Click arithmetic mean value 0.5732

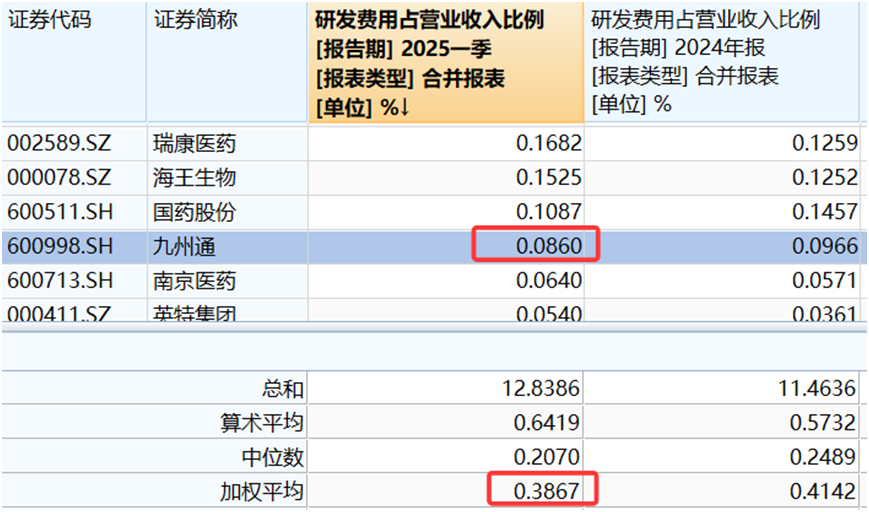pos(823,423)
